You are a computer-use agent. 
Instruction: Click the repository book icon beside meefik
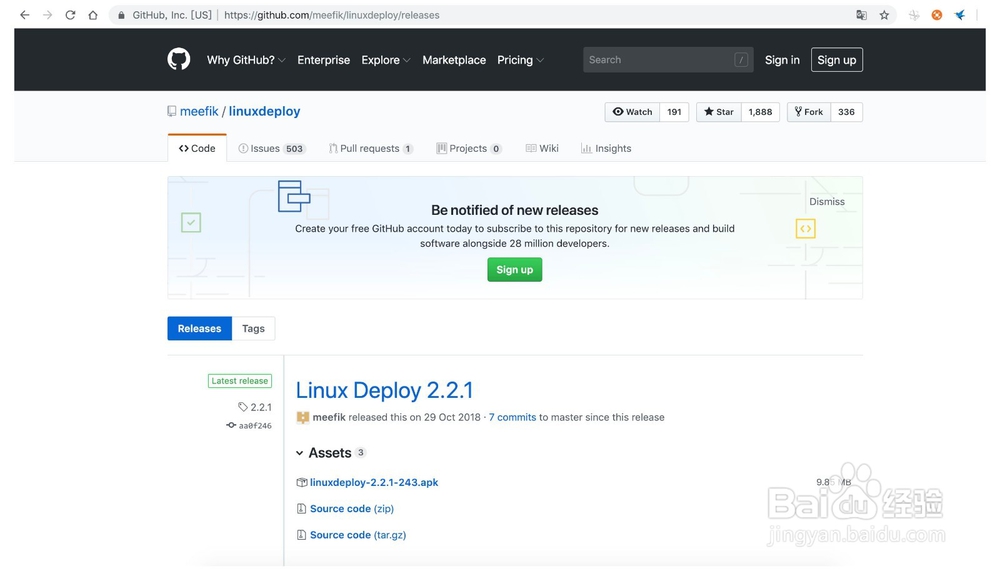[172, 111]
